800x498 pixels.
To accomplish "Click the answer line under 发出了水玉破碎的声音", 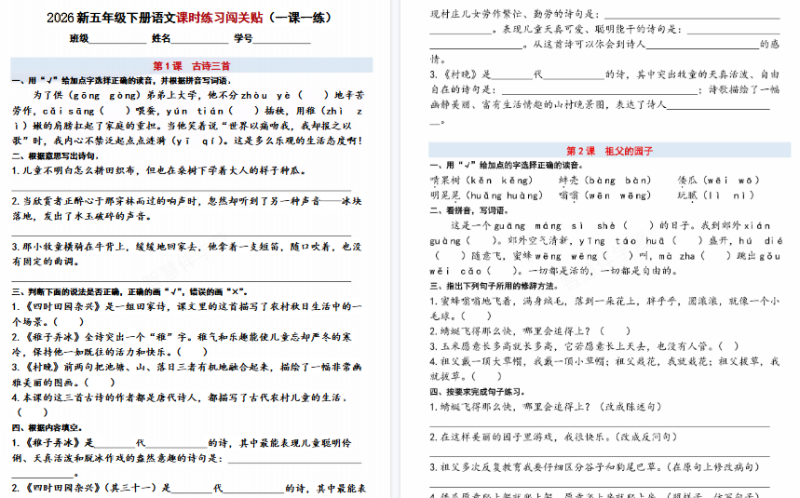I will (181, 235).
